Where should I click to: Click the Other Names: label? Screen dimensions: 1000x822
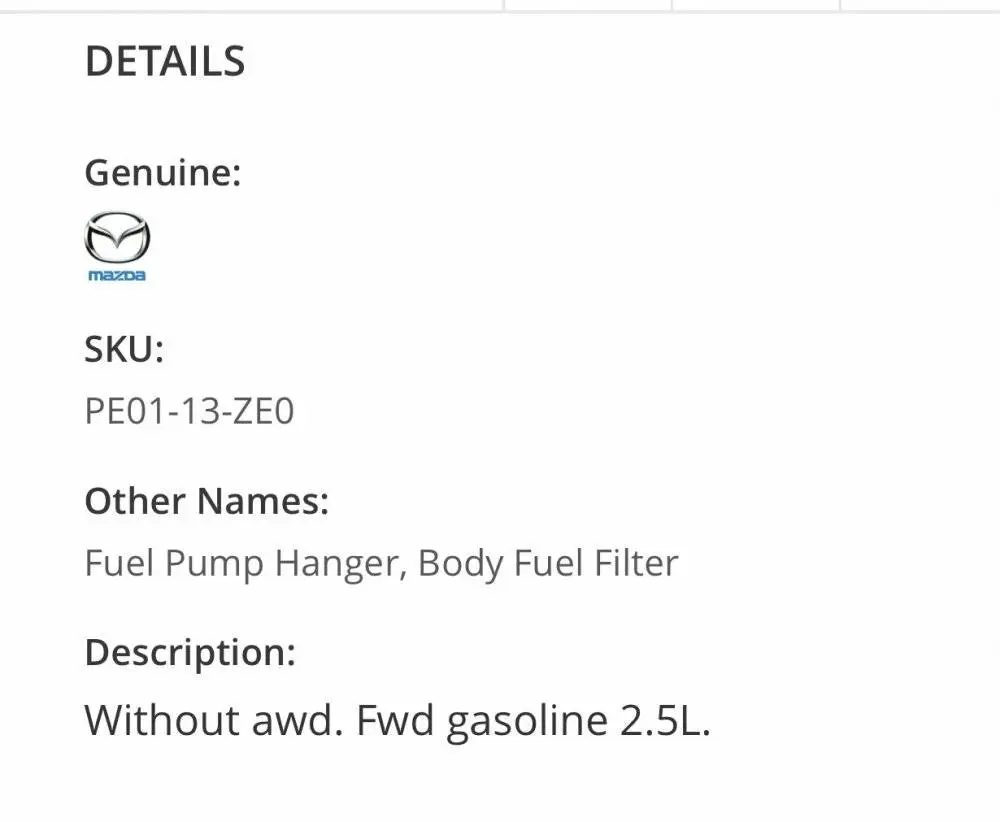coord(207,501)
